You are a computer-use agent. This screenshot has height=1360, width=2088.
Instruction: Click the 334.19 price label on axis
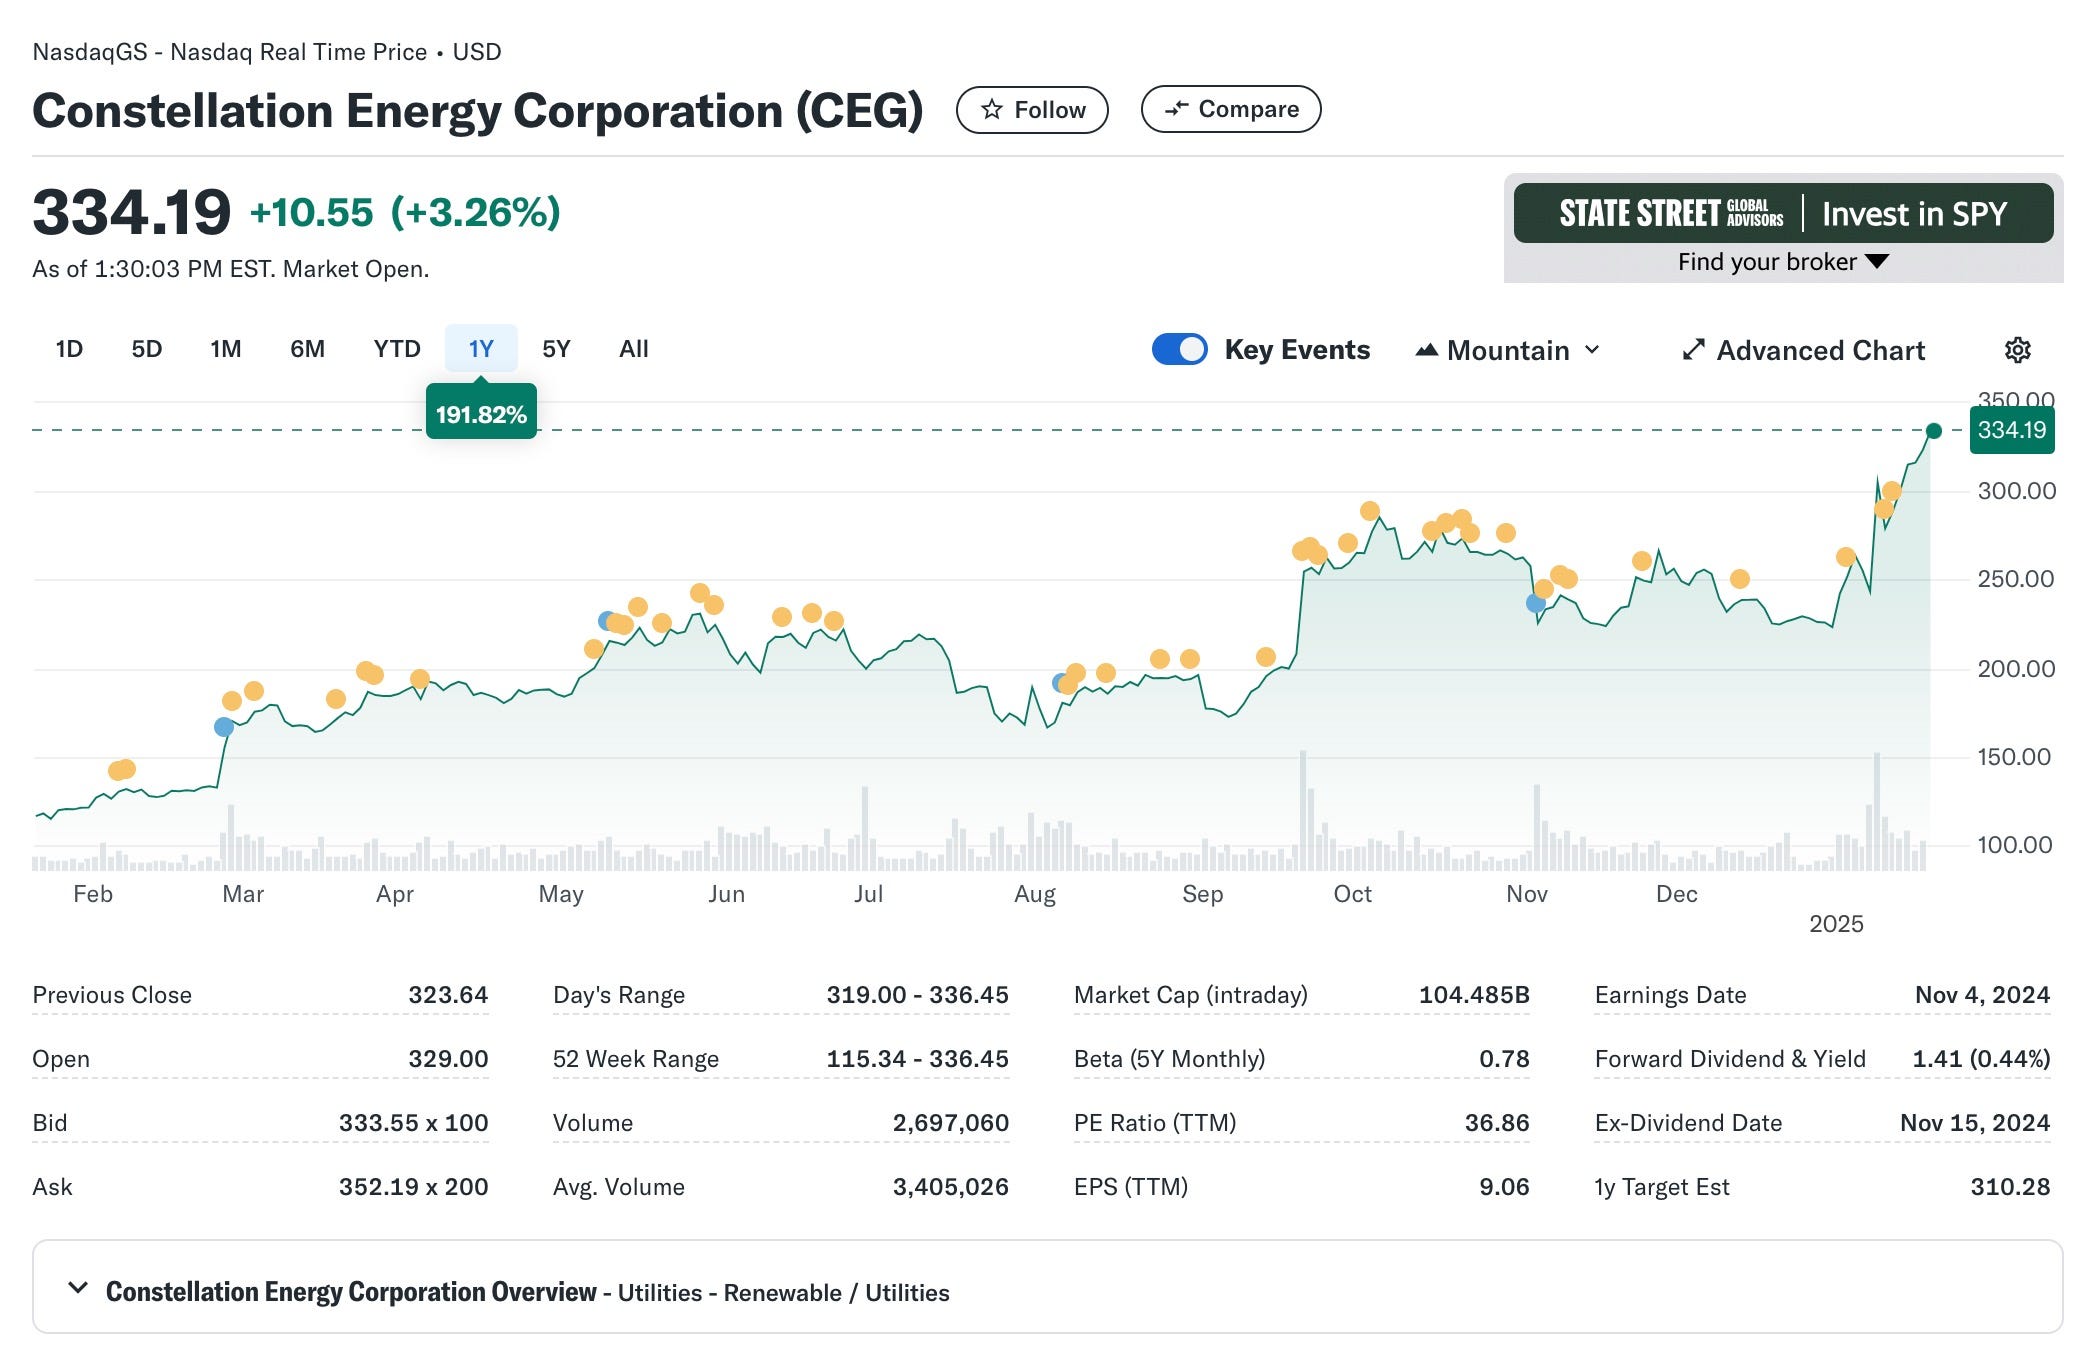click(x=2011, y=430)
